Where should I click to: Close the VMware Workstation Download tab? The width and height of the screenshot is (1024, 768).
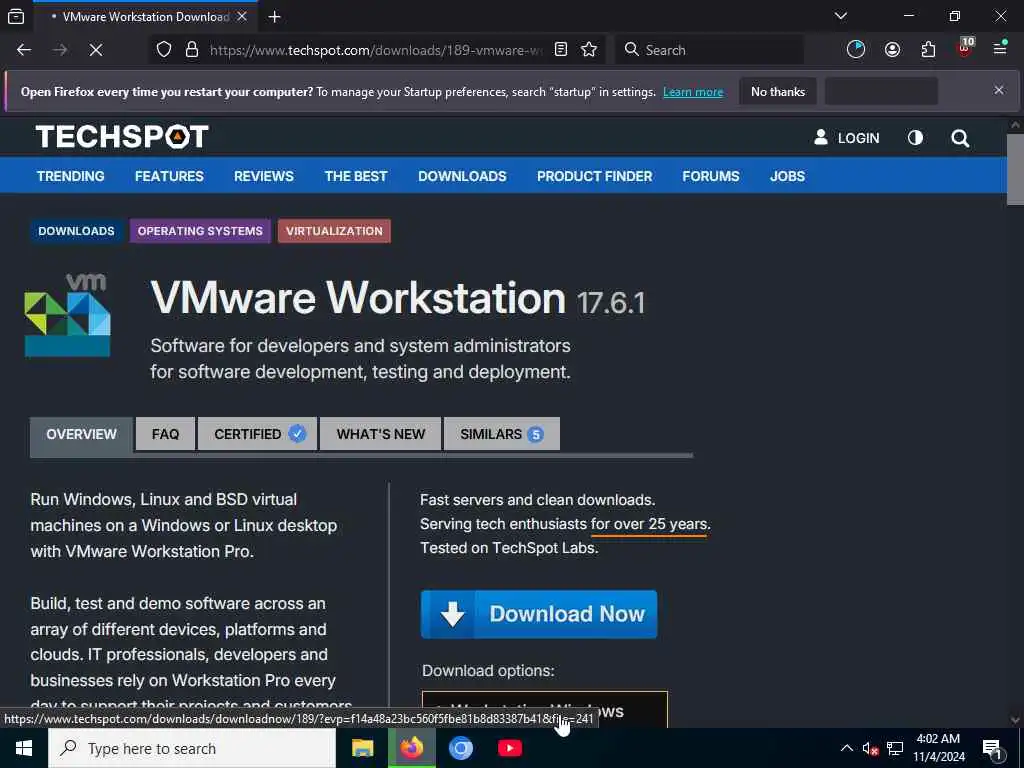(242, 16)
